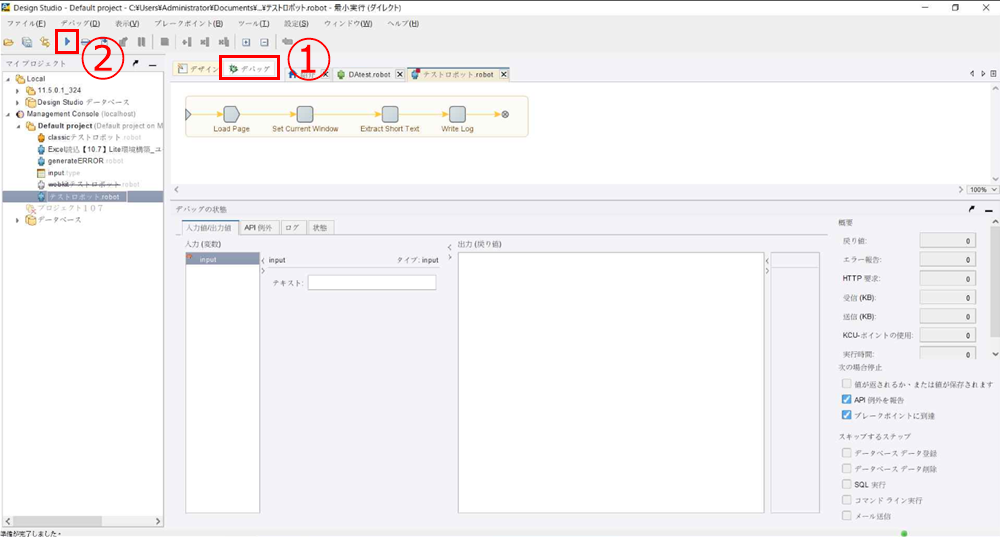Select the Write Log step
1000x537 pixels.
(457, 114)
